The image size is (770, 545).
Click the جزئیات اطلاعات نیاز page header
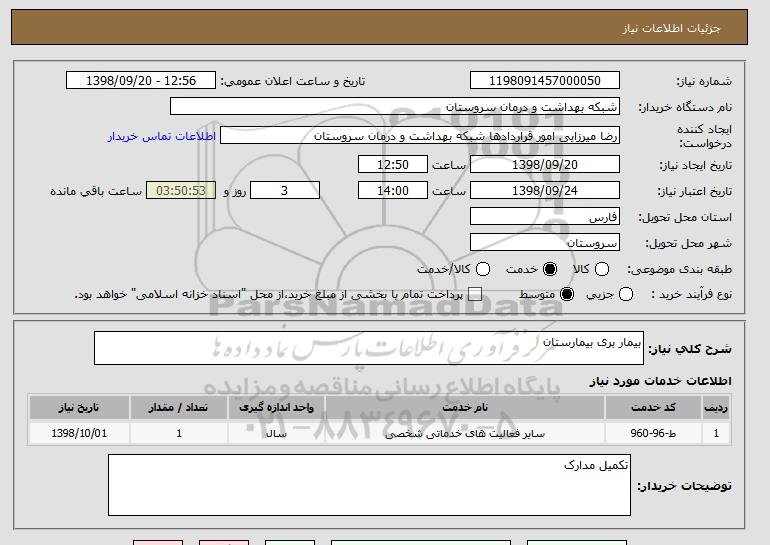click(x=671, y=28)
